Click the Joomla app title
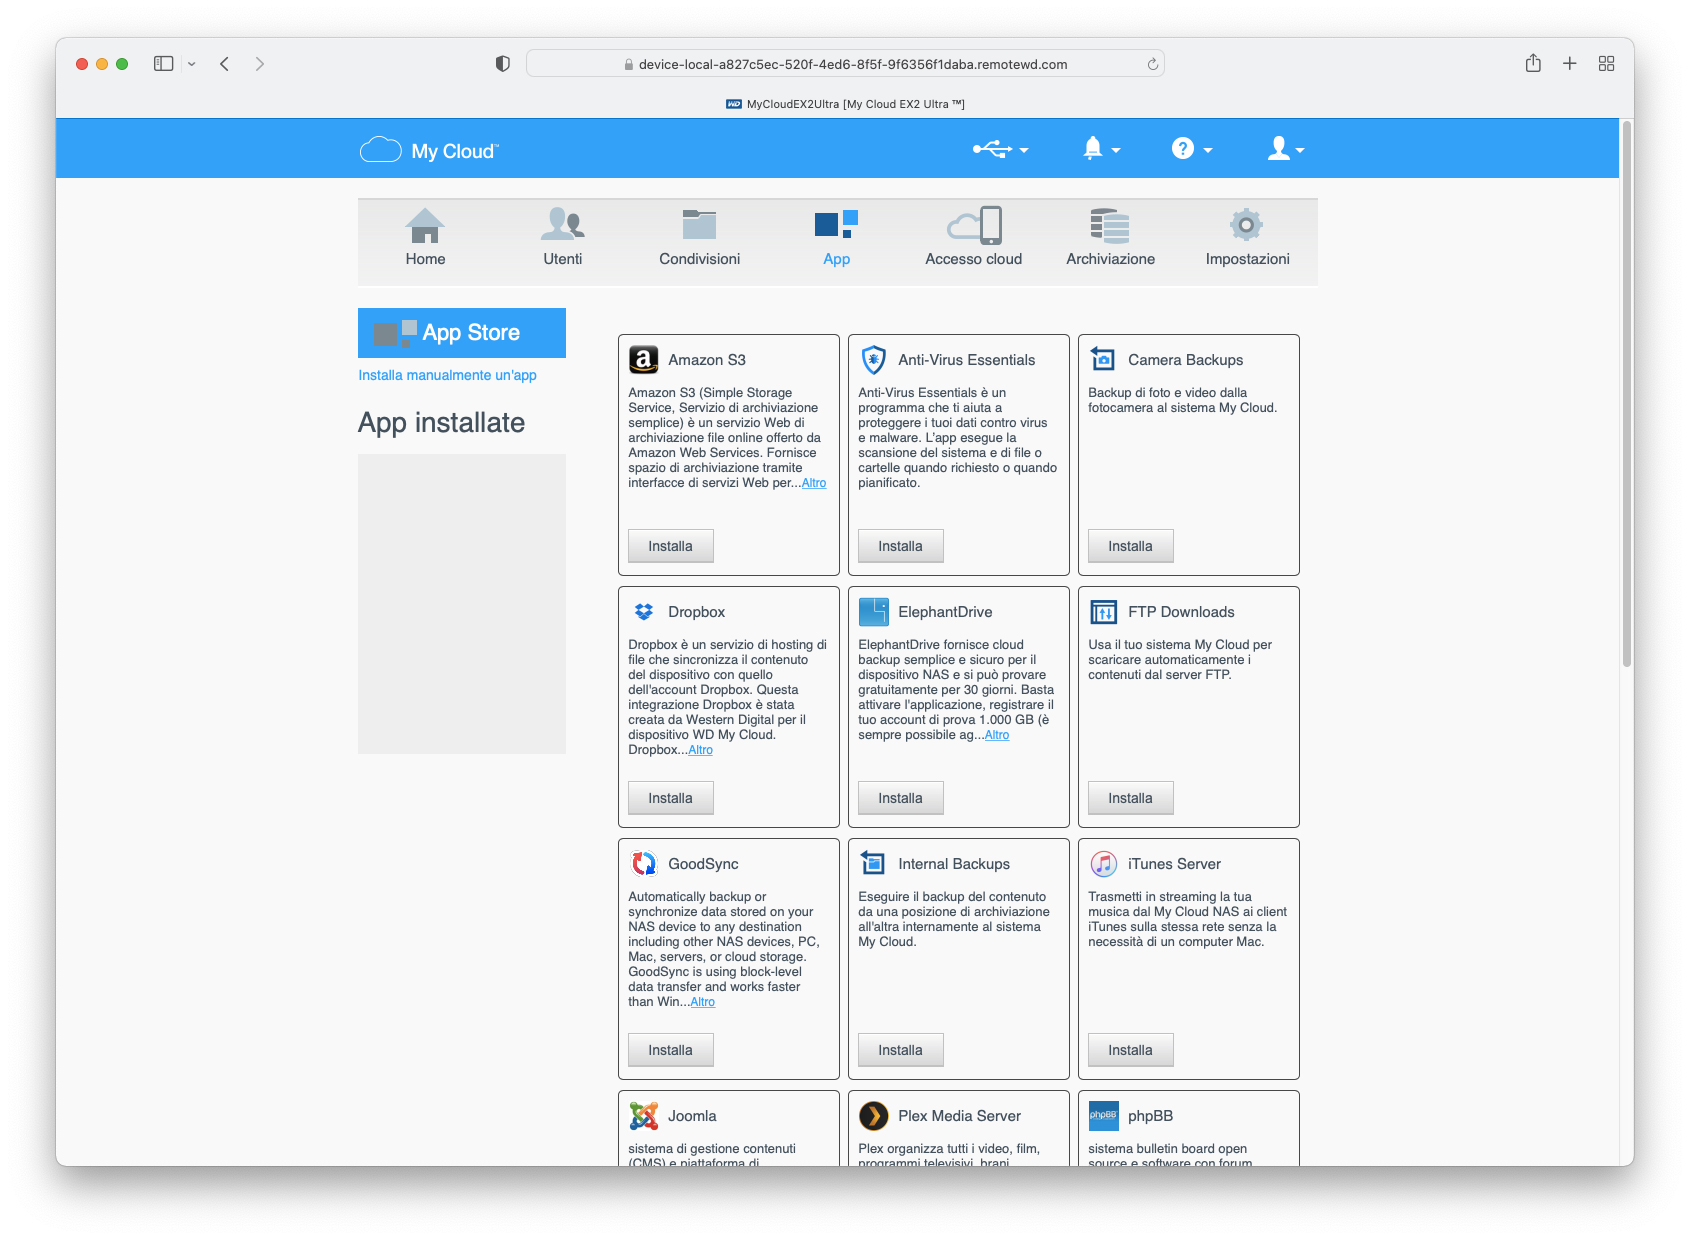Image resolution: width=1690 pixels, height=1240 pixels. tap(692, 1116)
